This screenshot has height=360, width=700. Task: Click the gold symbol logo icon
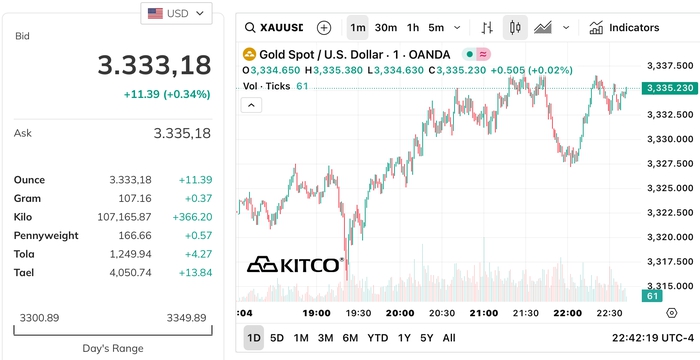pos(249,55)
